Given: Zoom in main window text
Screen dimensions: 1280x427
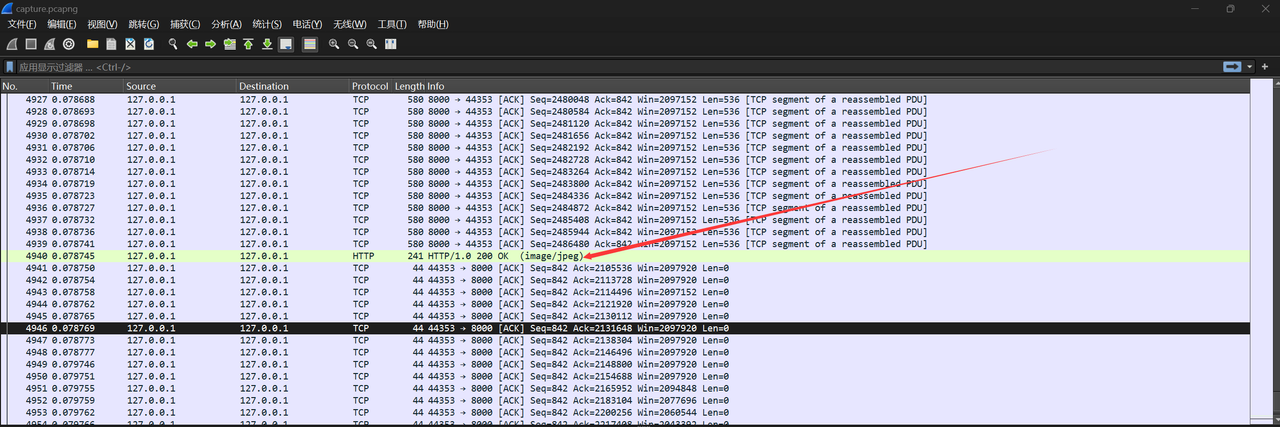Looking at the screenshot, I should tap(333, 44).
